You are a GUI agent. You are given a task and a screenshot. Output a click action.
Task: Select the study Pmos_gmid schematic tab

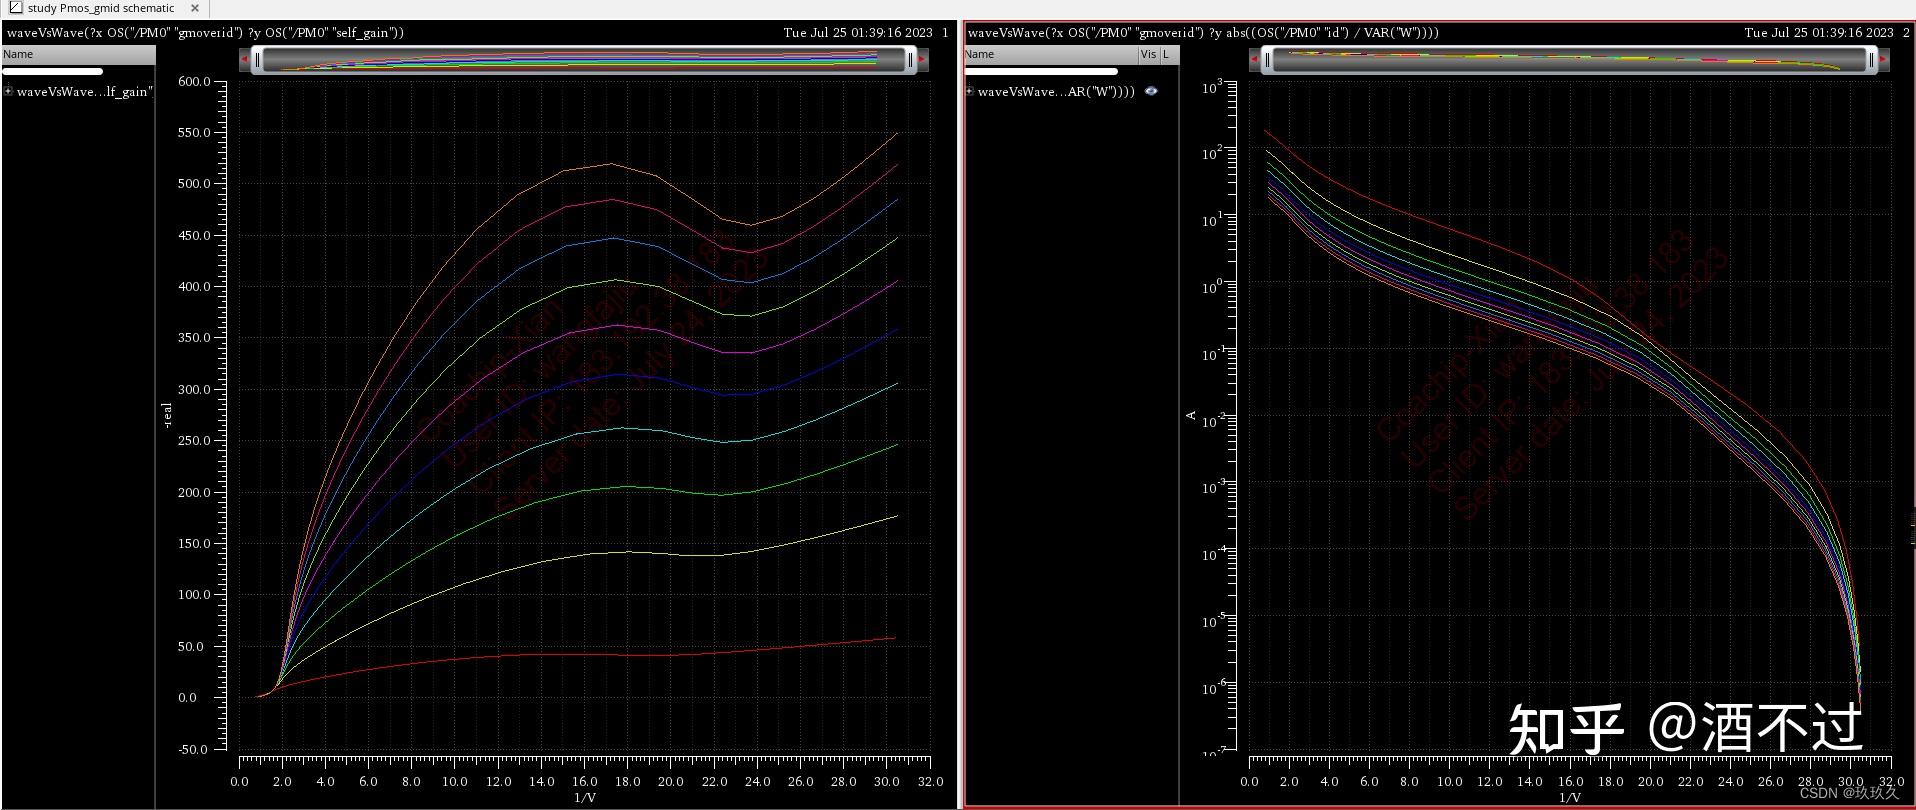pos(100,8)
